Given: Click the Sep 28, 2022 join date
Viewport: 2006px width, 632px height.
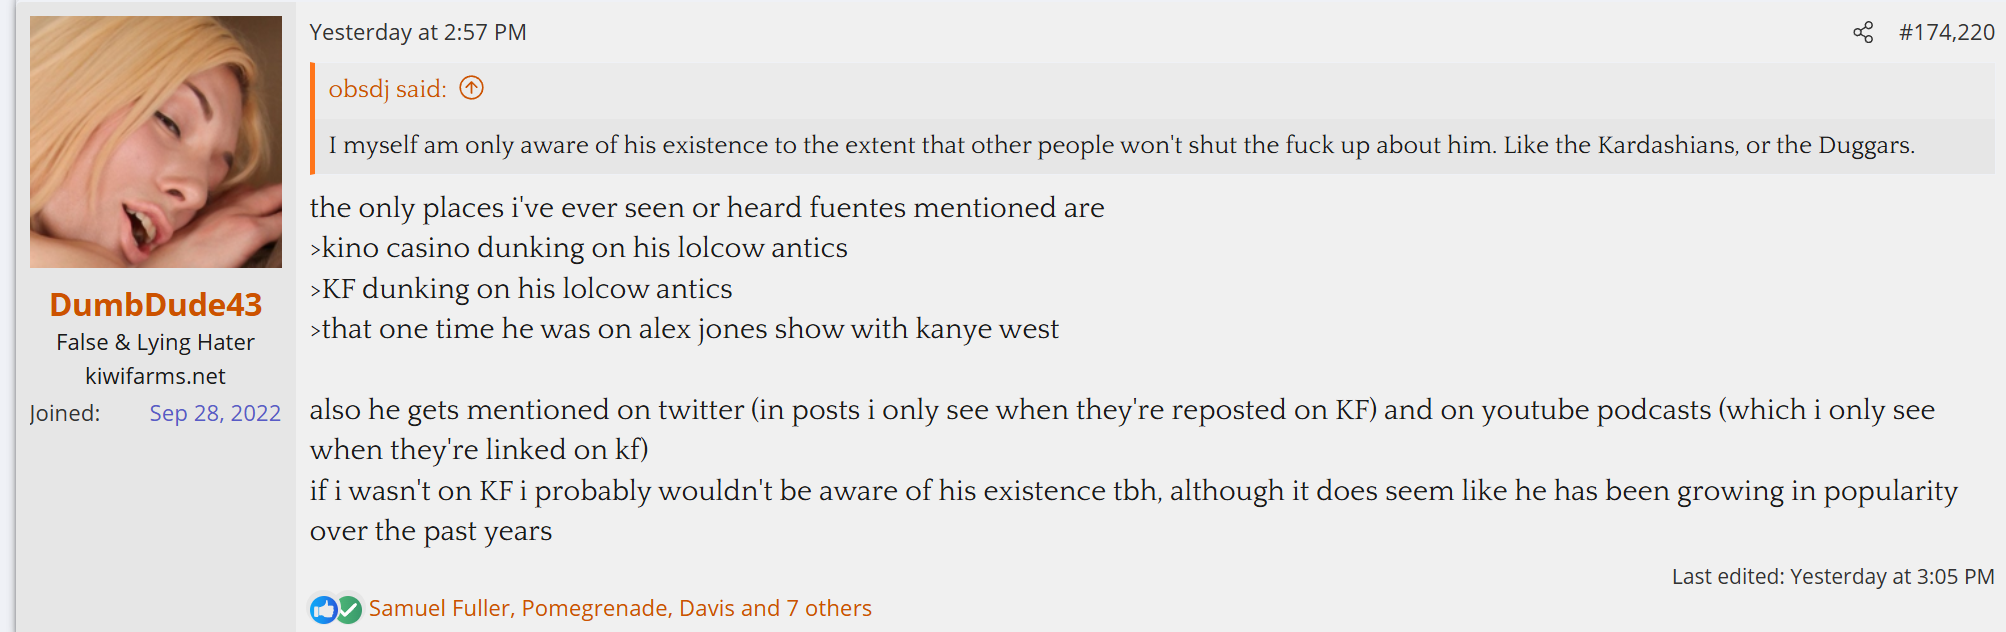Looking at the screenshot, I should tap(215, 413).
